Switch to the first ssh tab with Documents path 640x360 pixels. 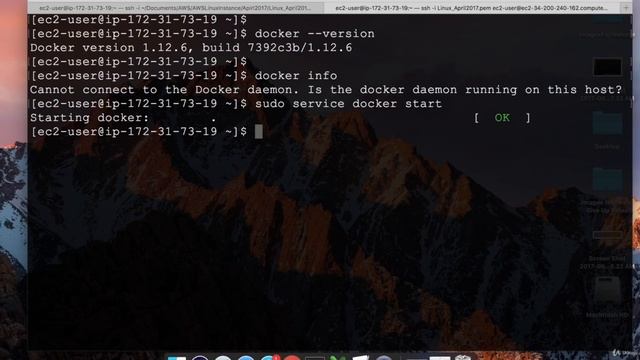point(176,8)
